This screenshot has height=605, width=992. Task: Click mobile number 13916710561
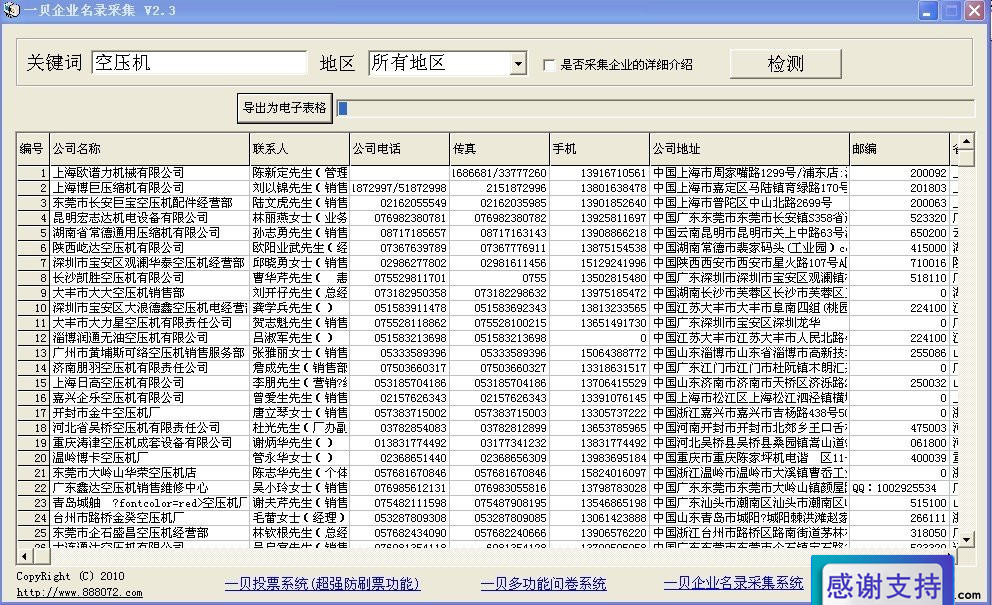(x=599, y=173)
